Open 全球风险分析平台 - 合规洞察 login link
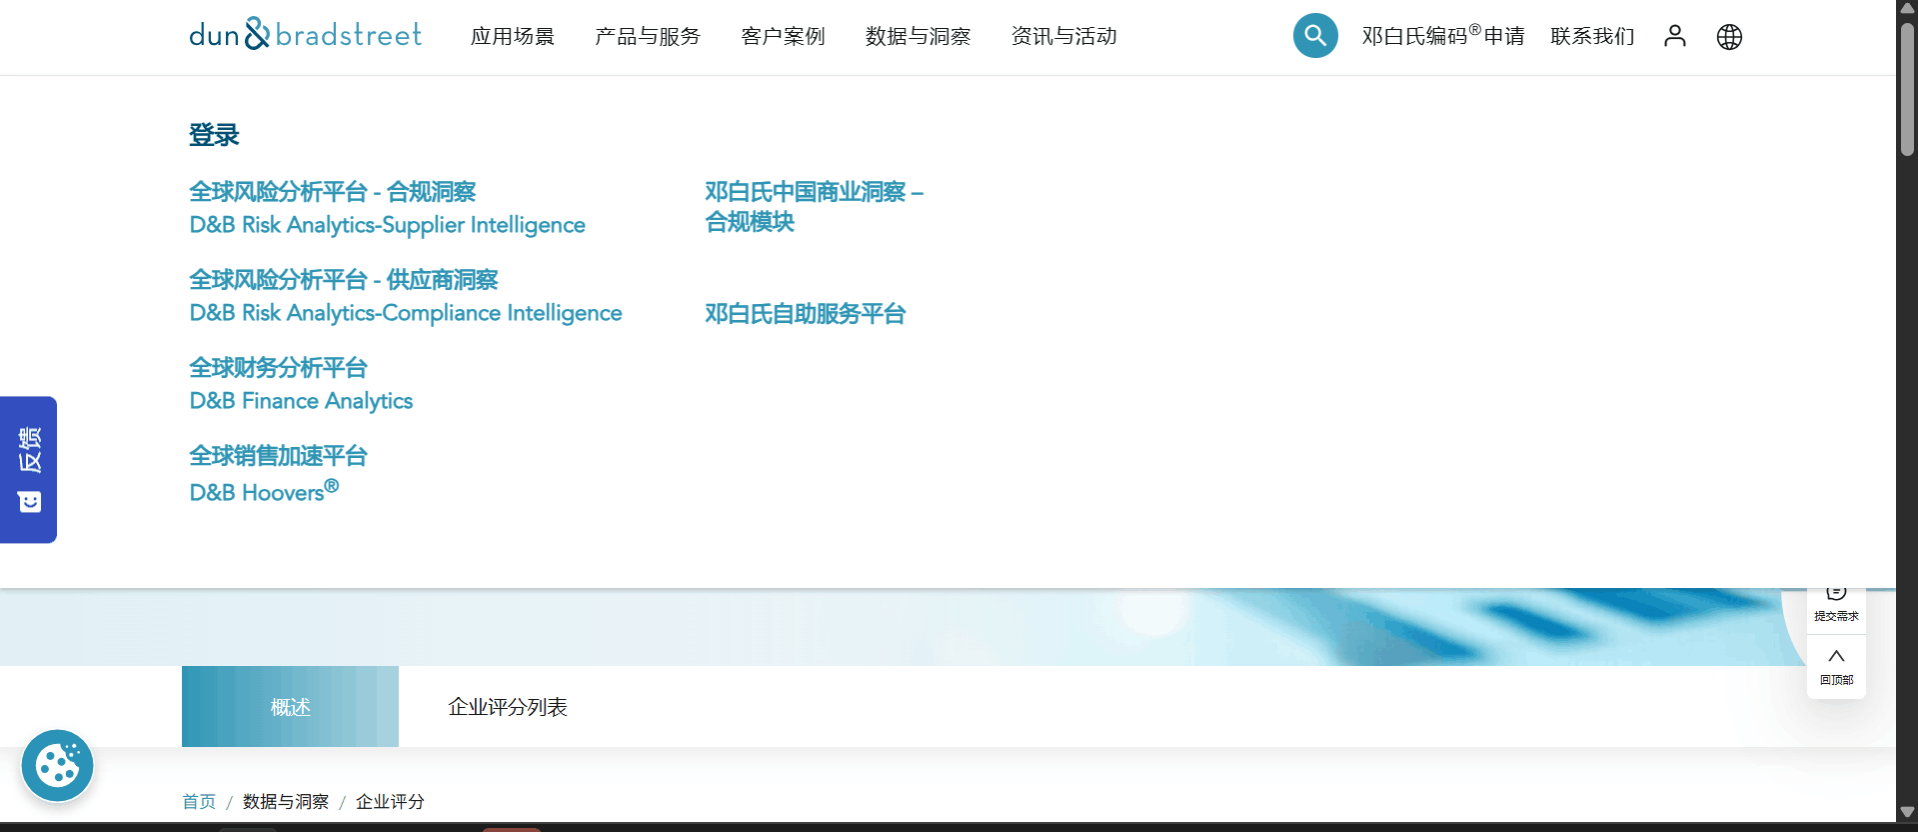1918x832 pixels. [387, 208]
